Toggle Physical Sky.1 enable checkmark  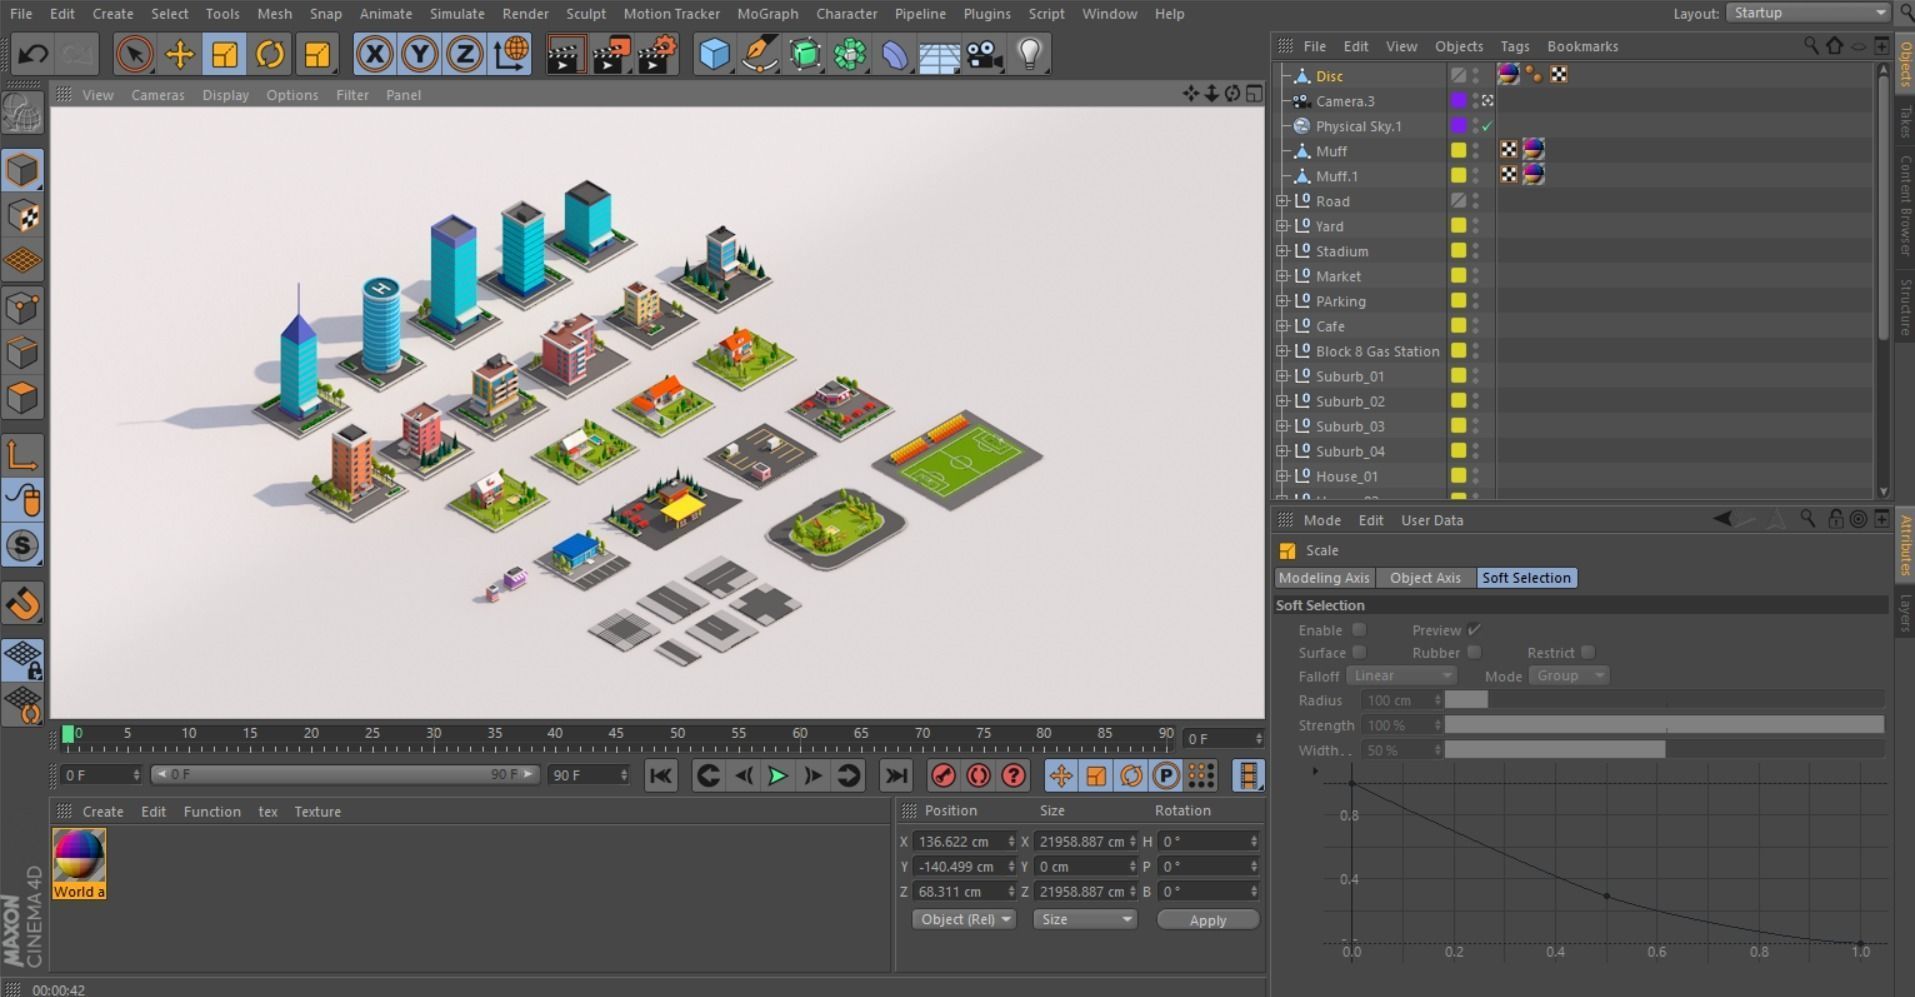point(1487,126)
